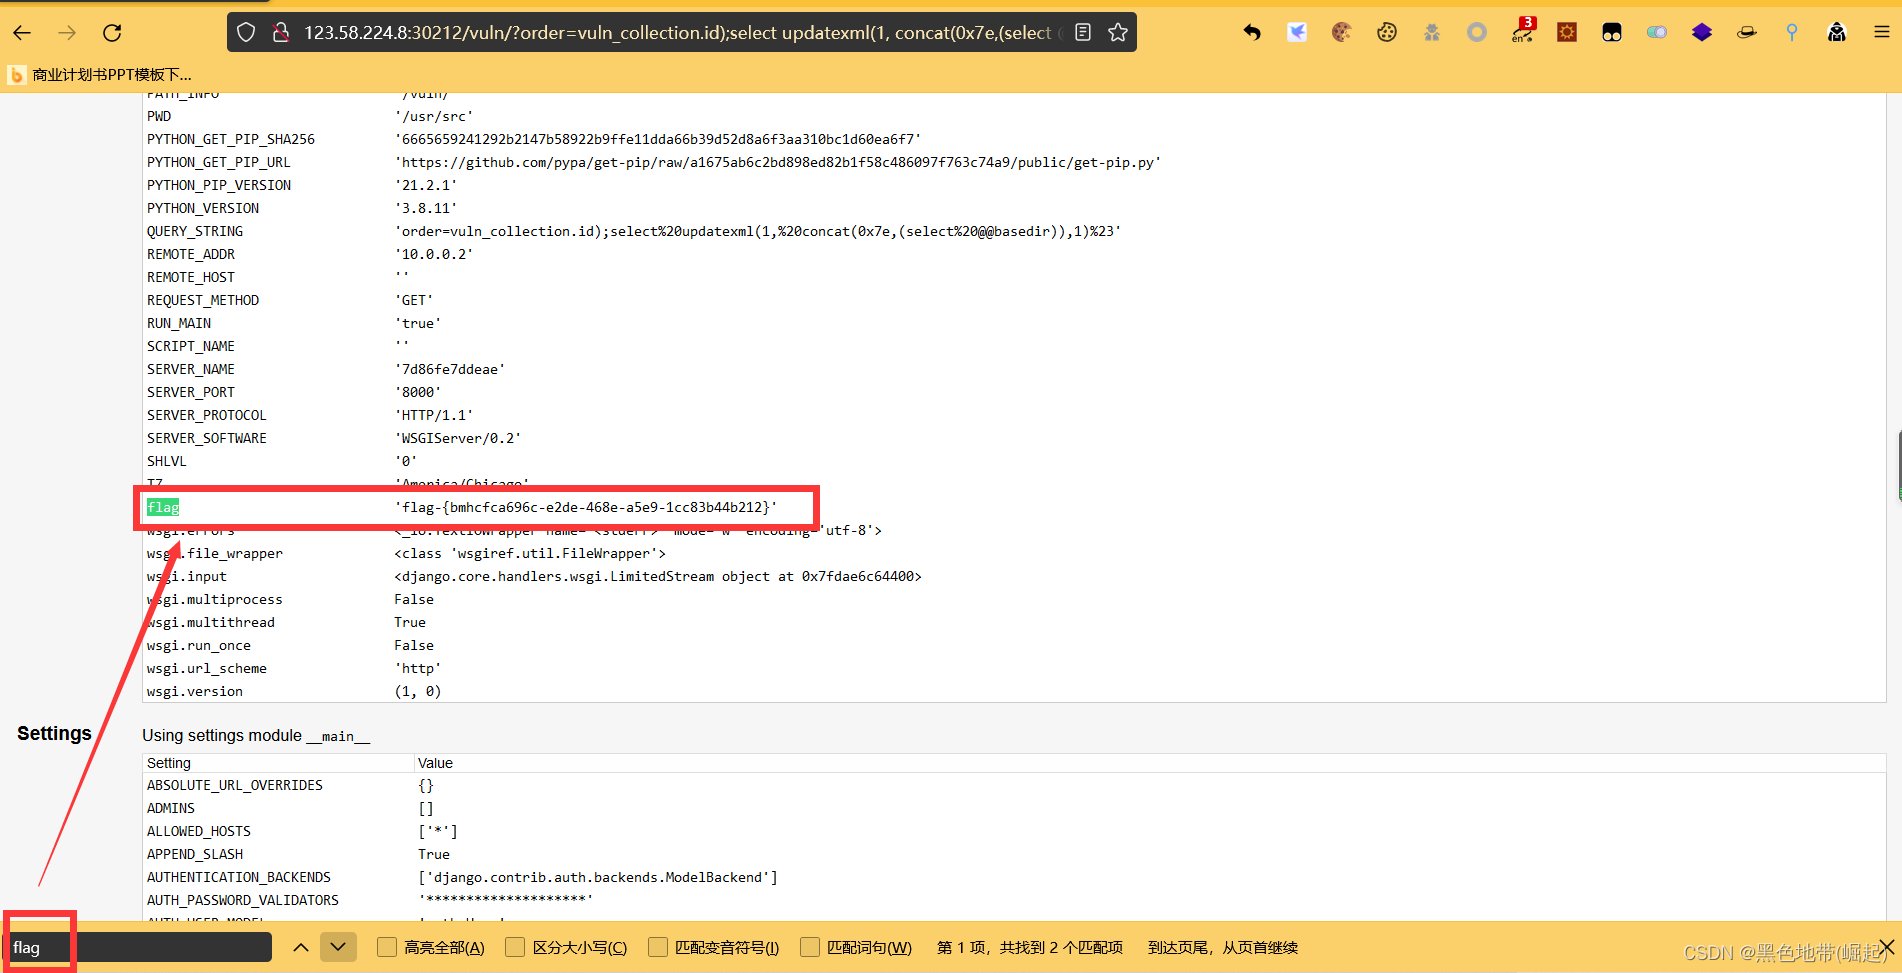The width and height of the screenshot is (1902, 973).
Task: Open the site identity padlock menu
Action: [x=281, y=32]
